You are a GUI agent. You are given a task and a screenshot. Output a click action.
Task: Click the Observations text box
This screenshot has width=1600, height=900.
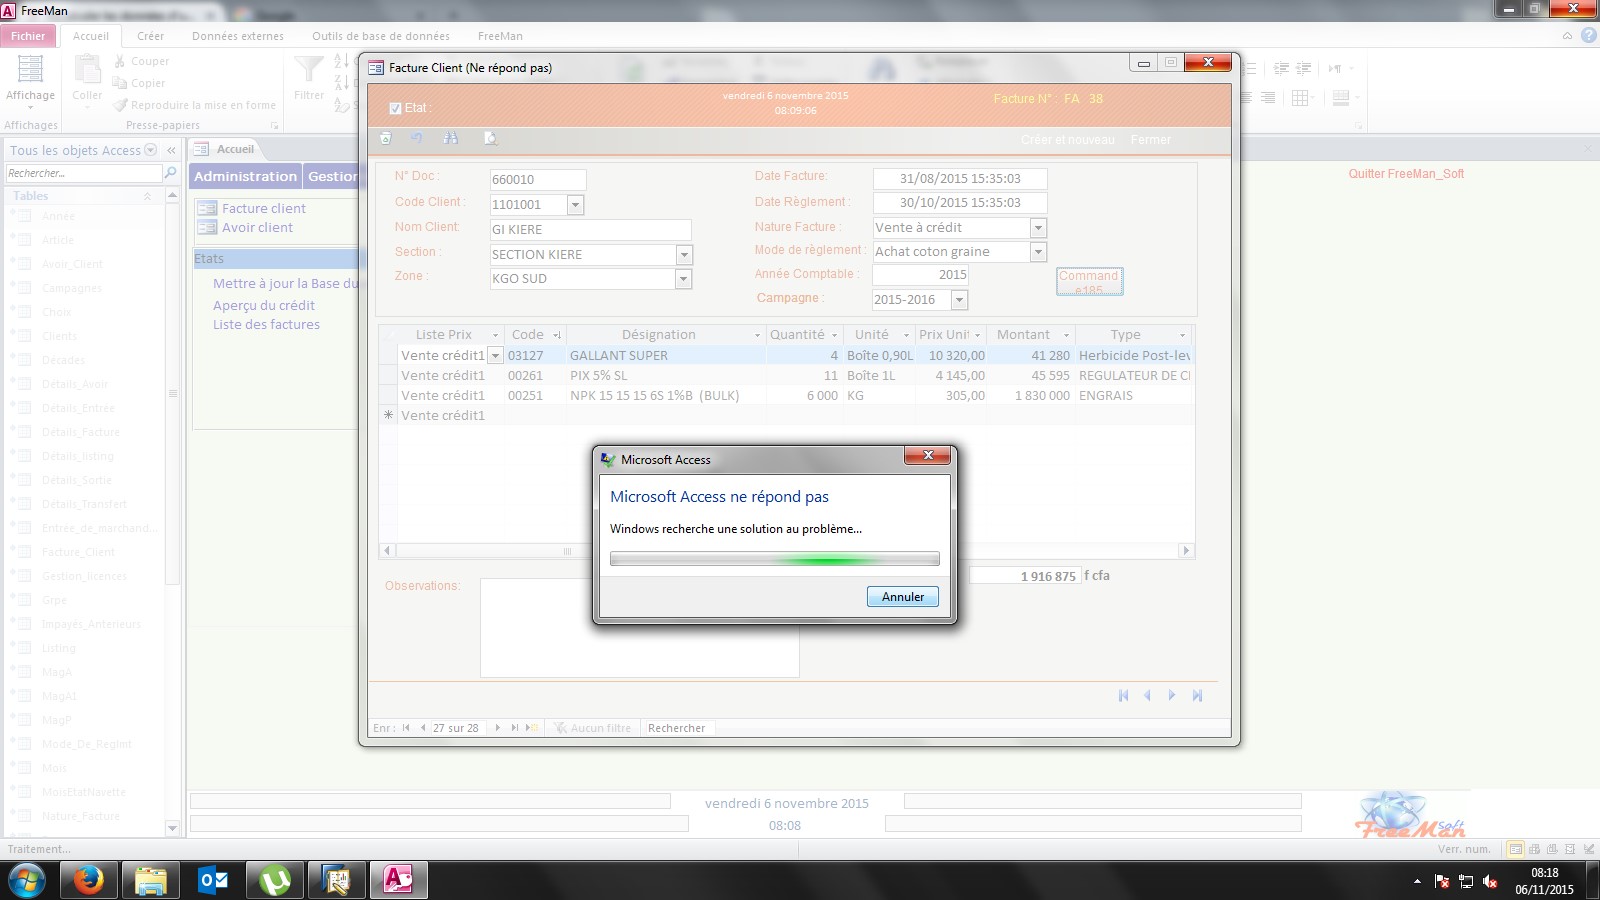click(x=640, y=628)
